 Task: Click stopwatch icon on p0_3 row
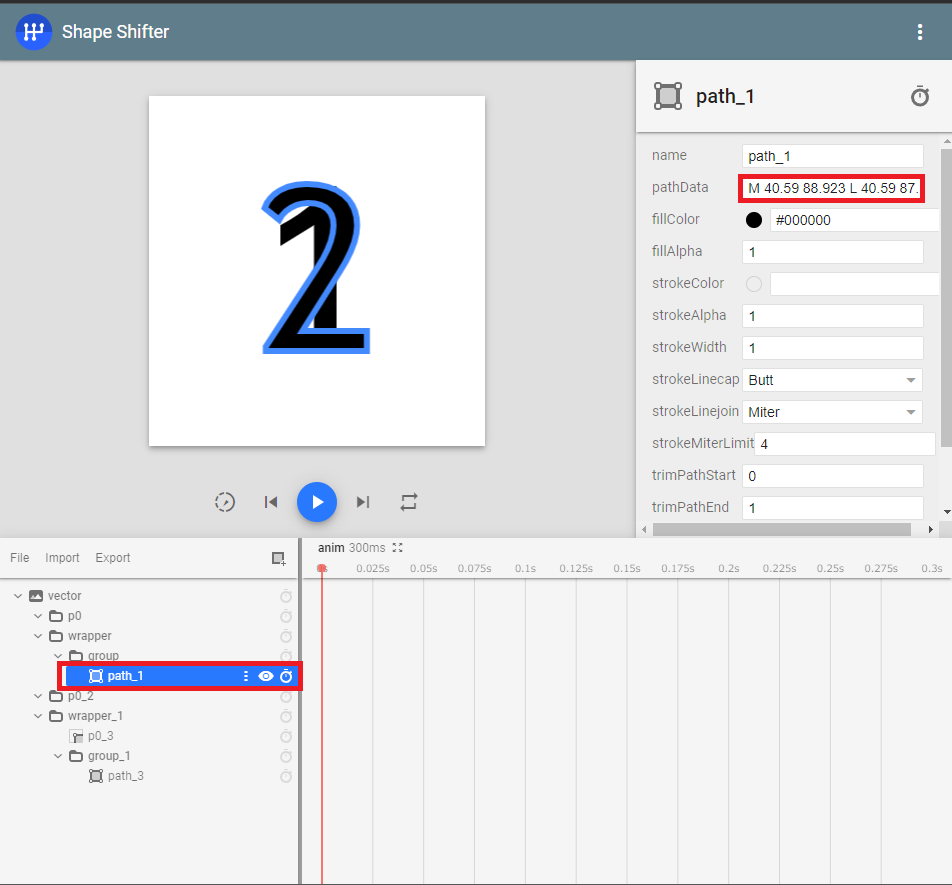tap(286, 736)
